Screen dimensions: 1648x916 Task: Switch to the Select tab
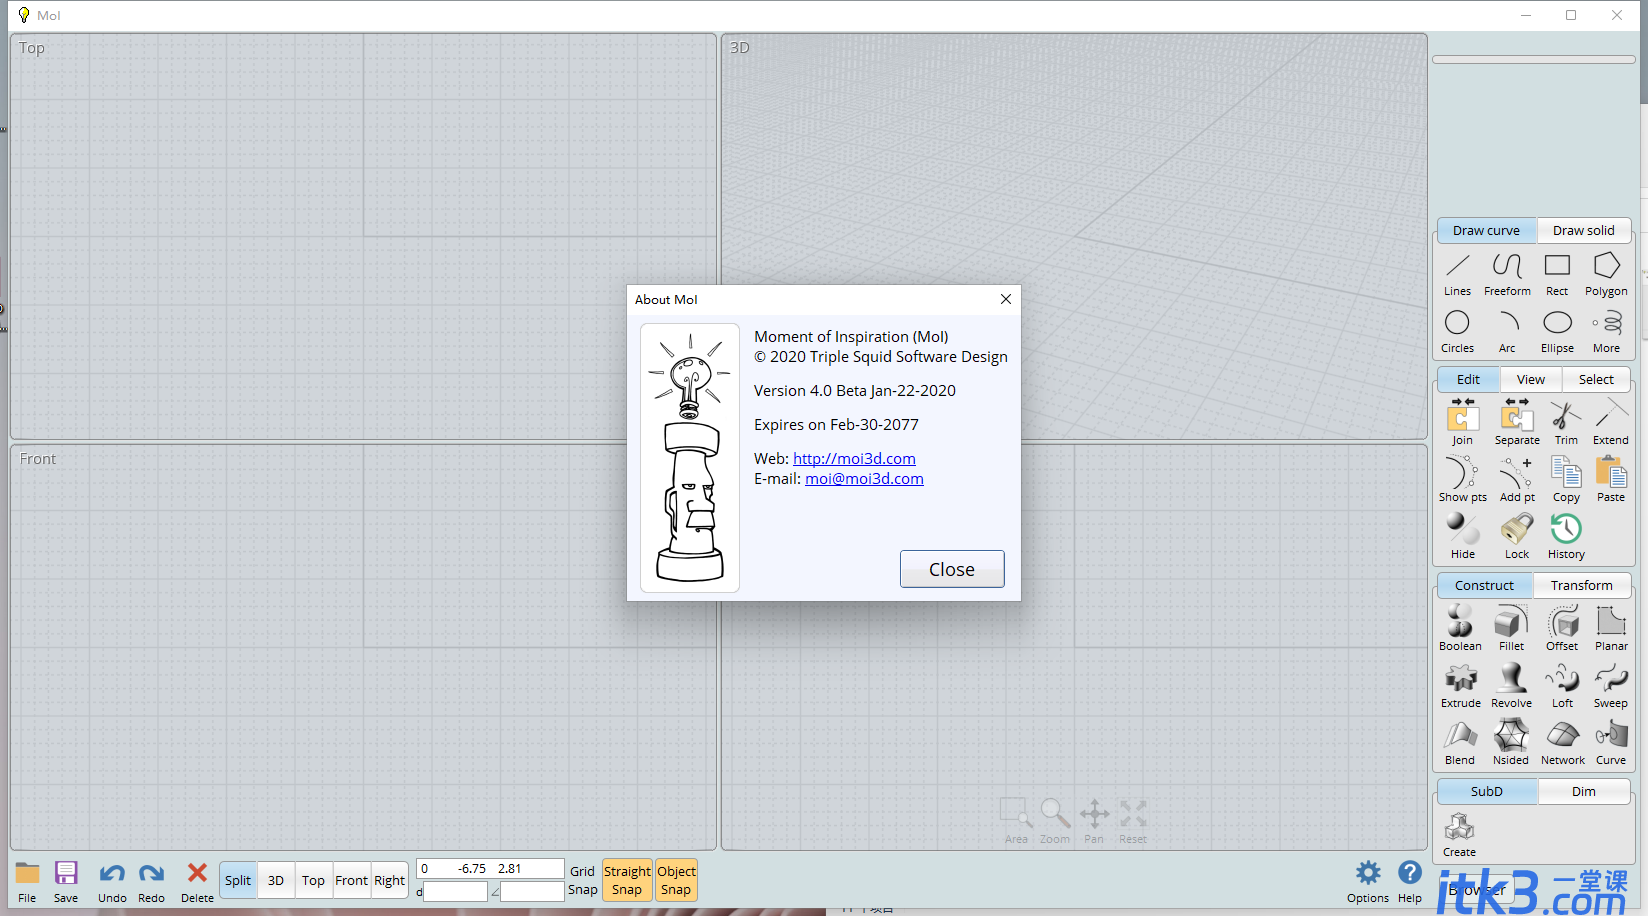[x=1596, y=379]
